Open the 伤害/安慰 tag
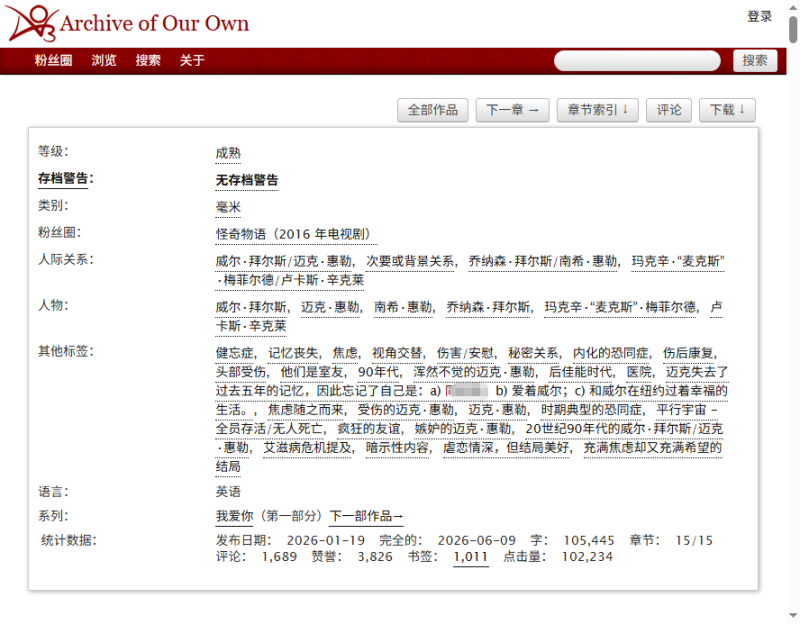This screenshot has width=800, height=624. tap(465, 353)
